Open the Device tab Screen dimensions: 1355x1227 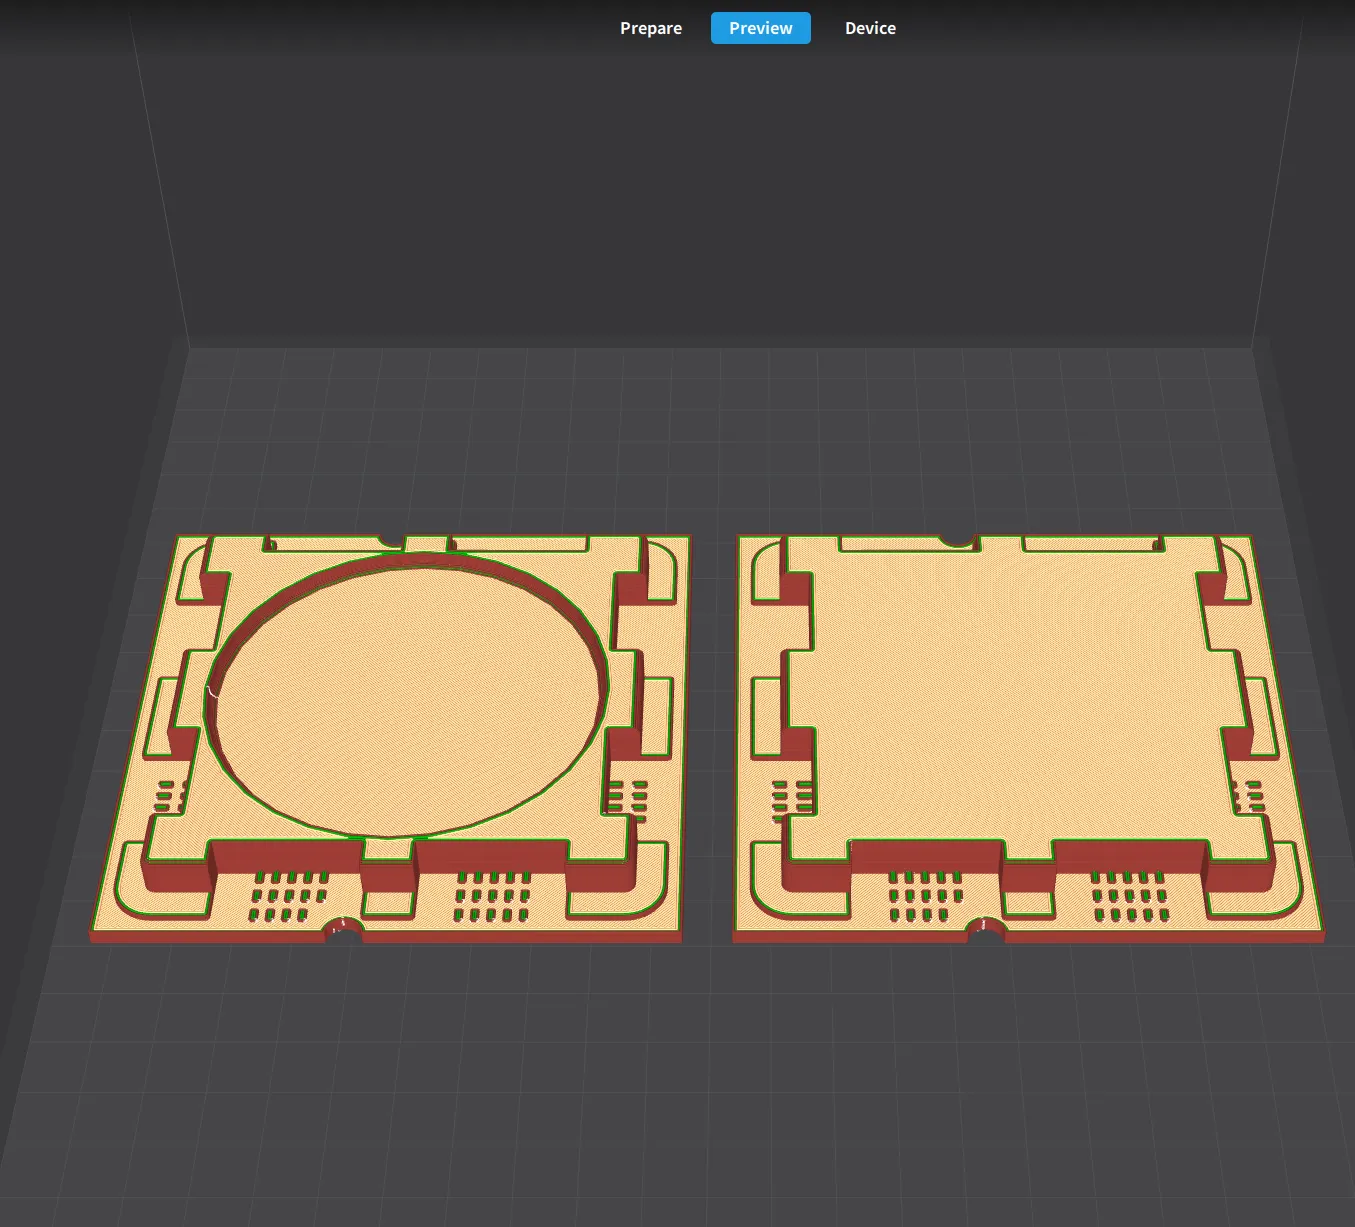(x=870, y=28)
